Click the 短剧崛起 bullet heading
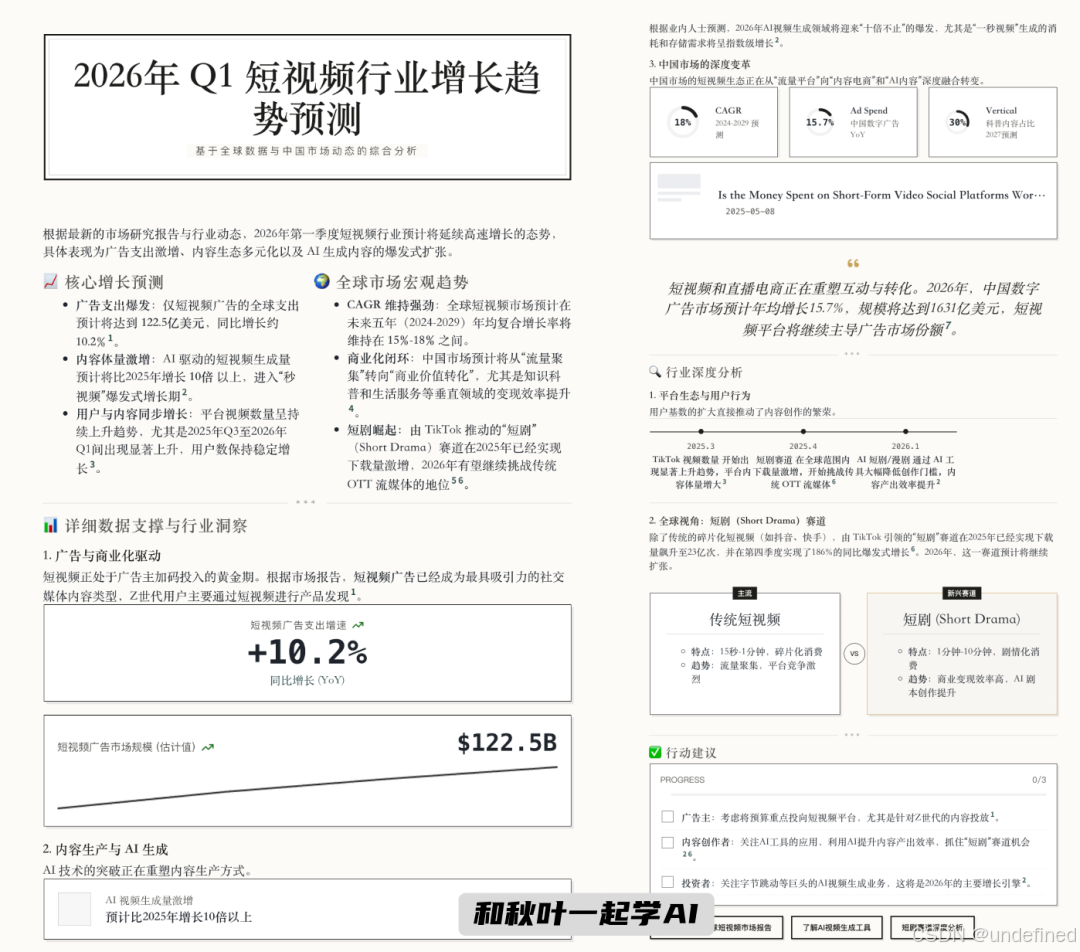The image size is (1080, 952). pyautogui.click(x=373, y=430)
